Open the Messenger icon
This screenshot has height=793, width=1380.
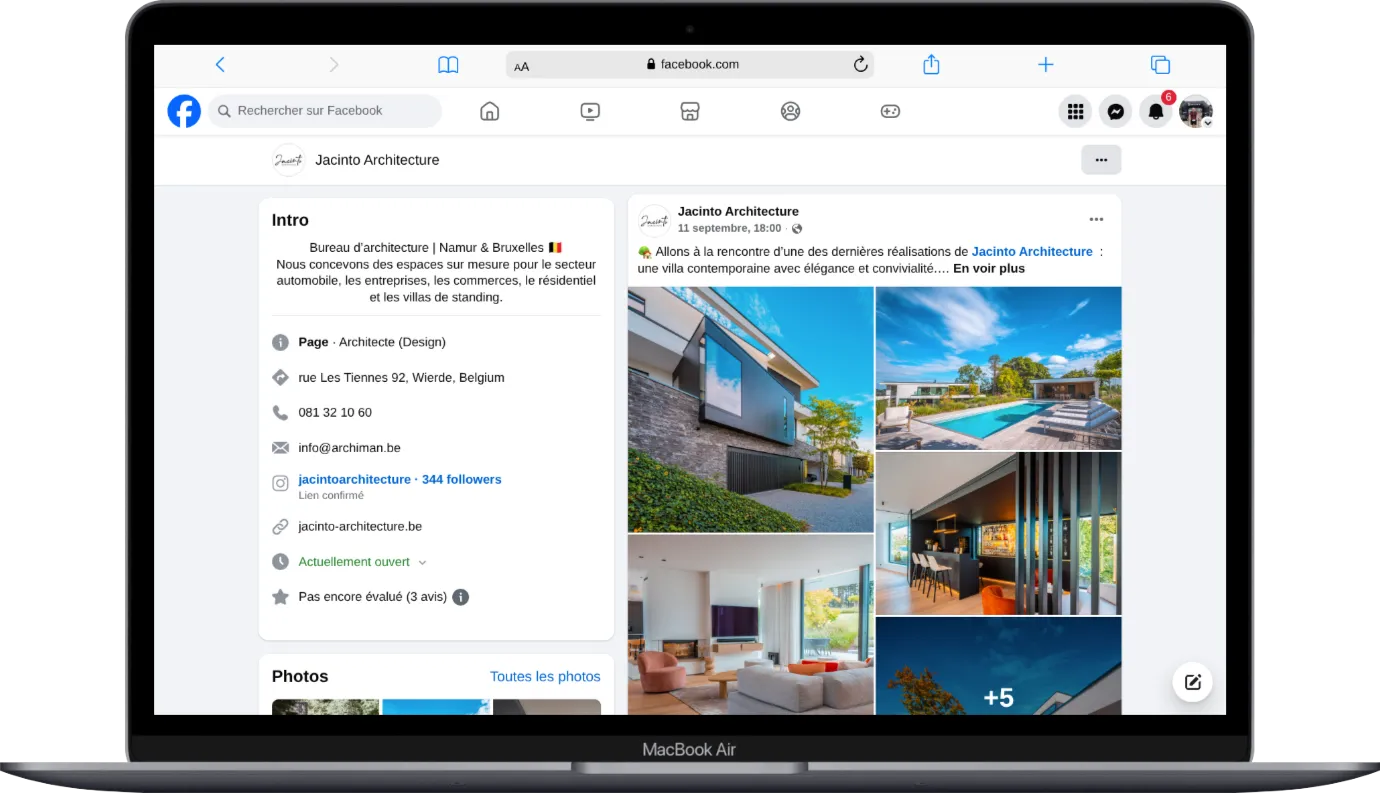tap(1115, 112)
